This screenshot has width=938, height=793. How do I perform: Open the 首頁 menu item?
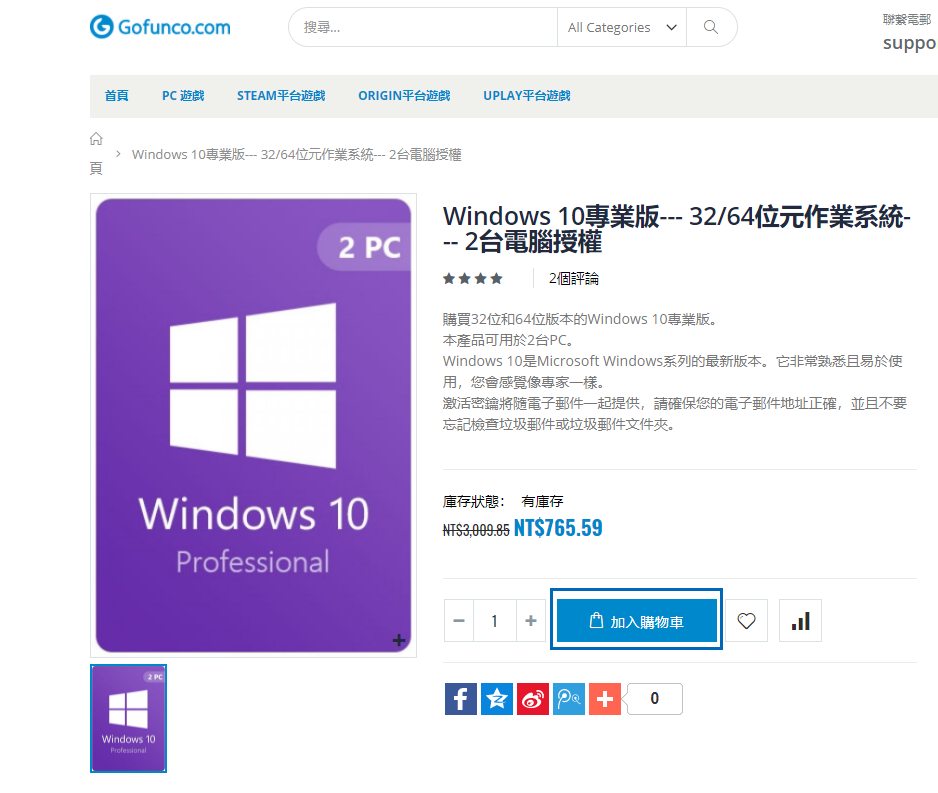(x=117, y=96)
